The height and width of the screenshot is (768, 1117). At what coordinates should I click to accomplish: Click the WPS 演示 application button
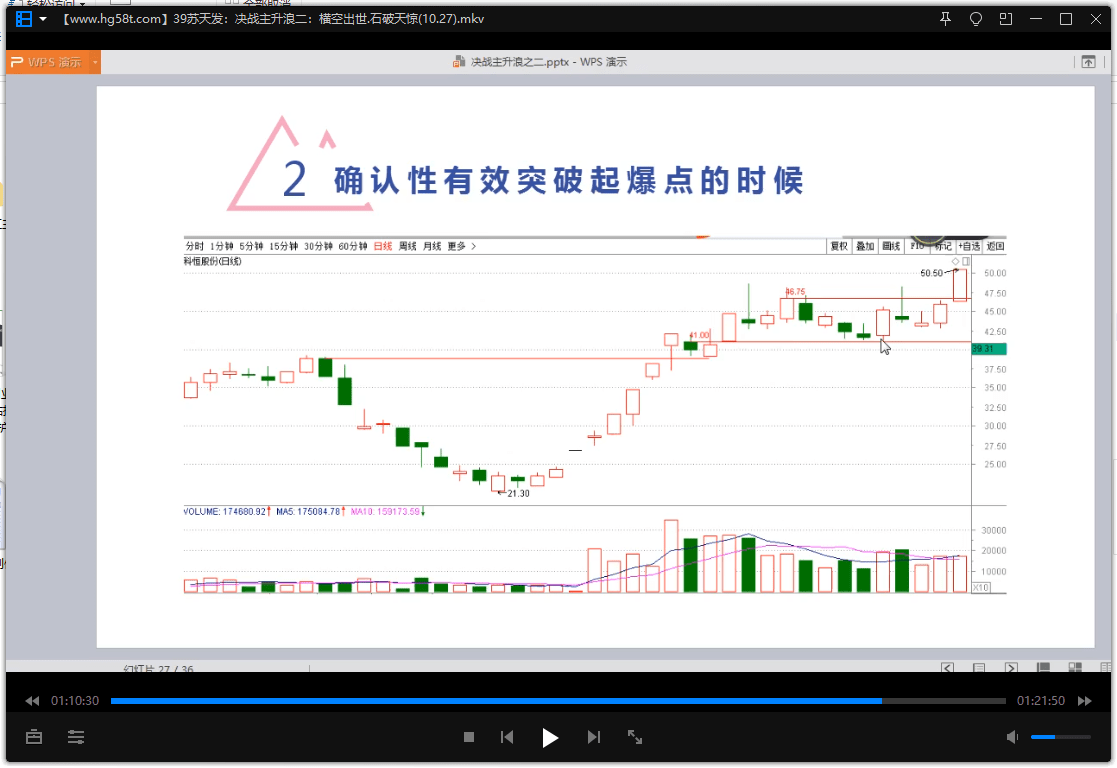(x=46, y=62)
